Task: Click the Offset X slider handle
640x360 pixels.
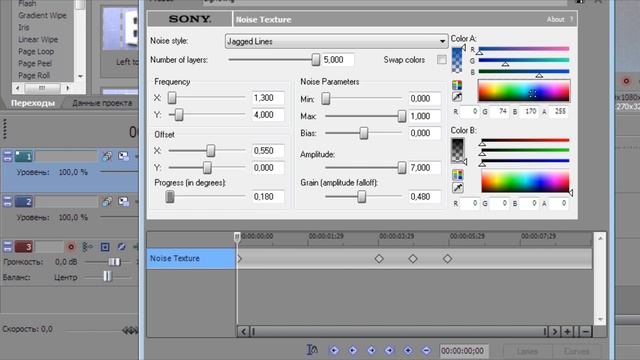Action: coord(211,151)
